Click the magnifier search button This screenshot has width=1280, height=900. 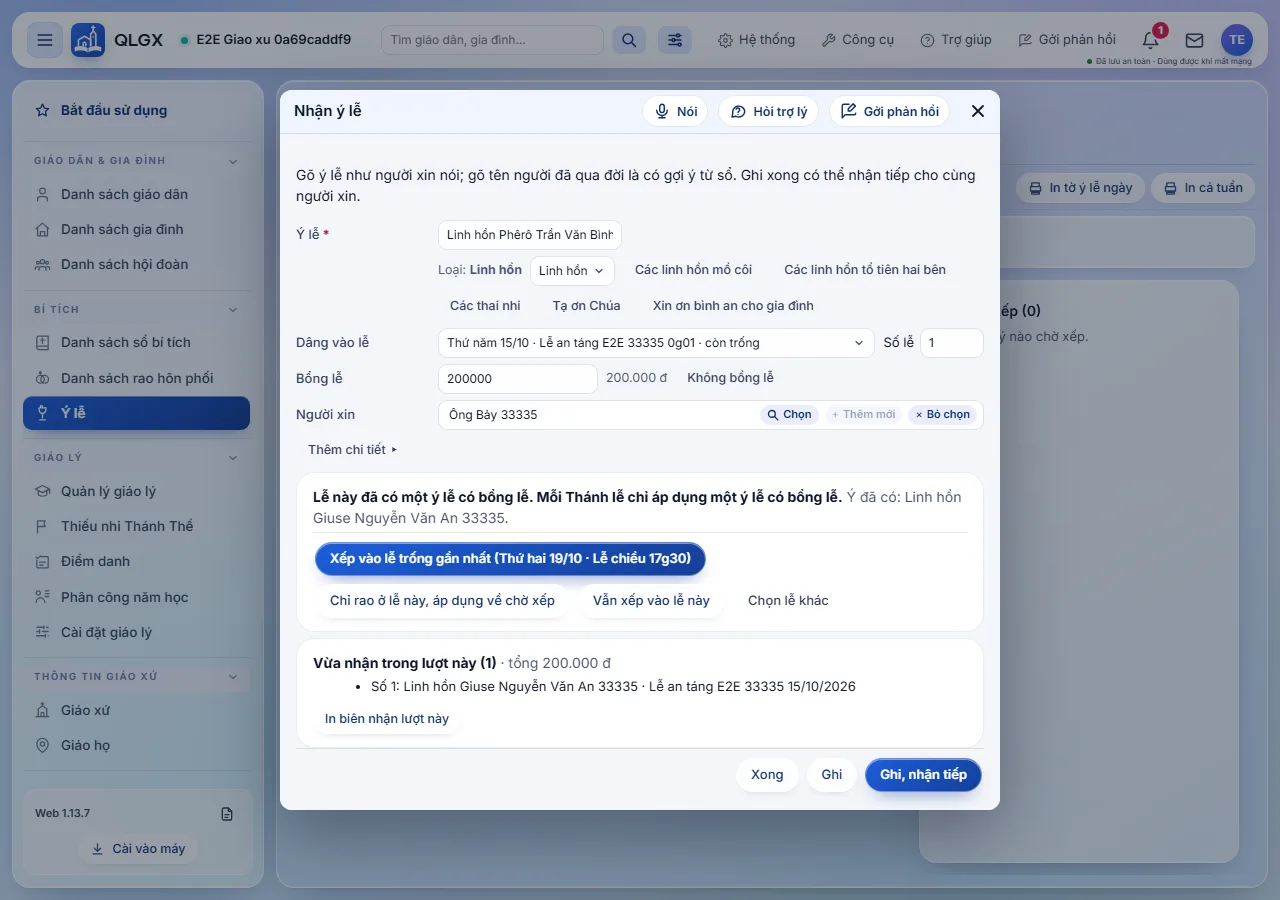click(629, 40)
